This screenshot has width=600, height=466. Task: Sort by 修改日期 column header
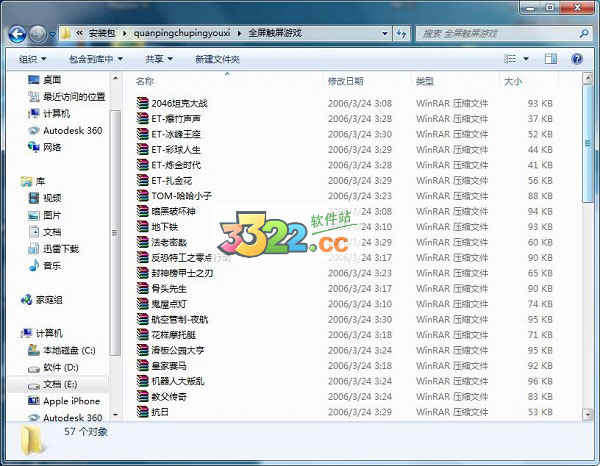[x=346, y=81]
